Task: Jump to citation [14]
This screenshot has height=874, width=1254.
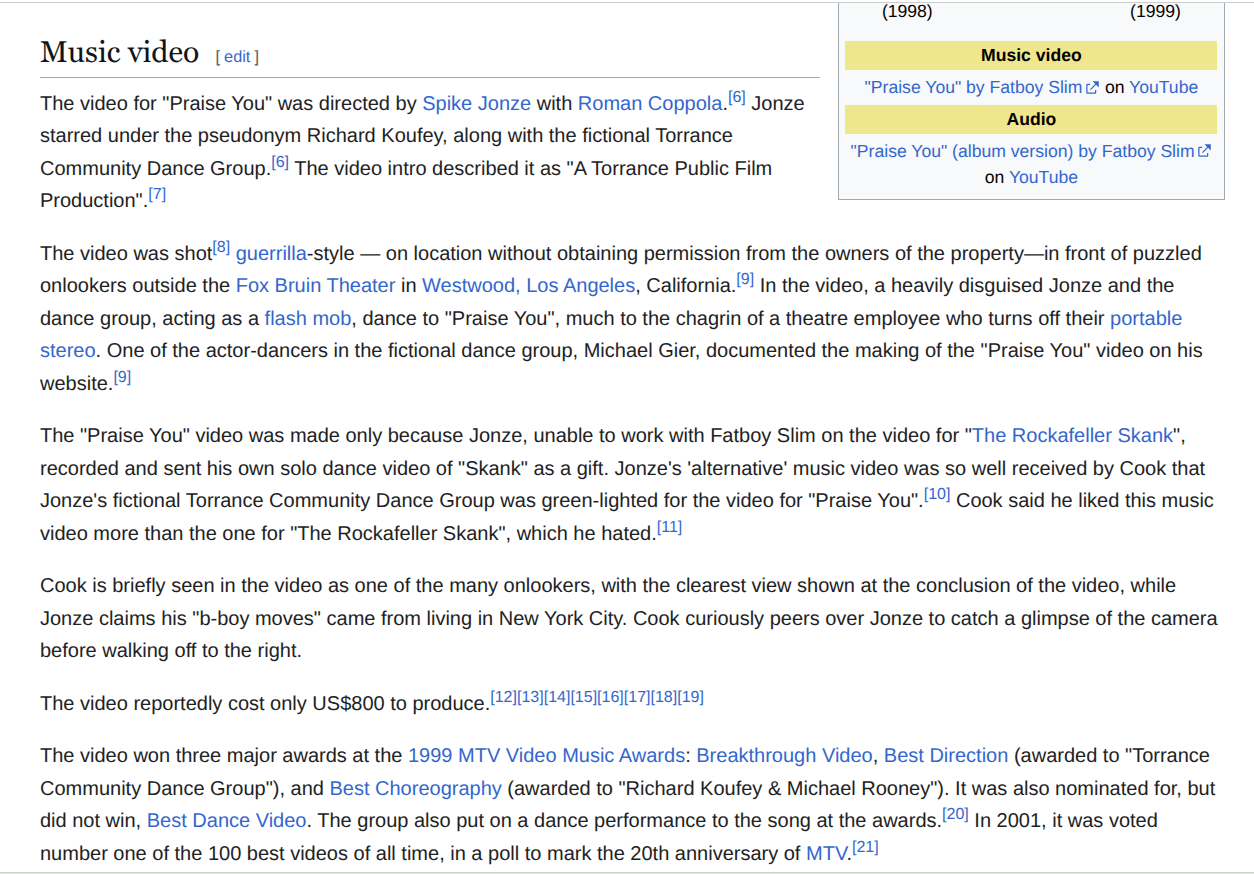Action: (557, 697)
